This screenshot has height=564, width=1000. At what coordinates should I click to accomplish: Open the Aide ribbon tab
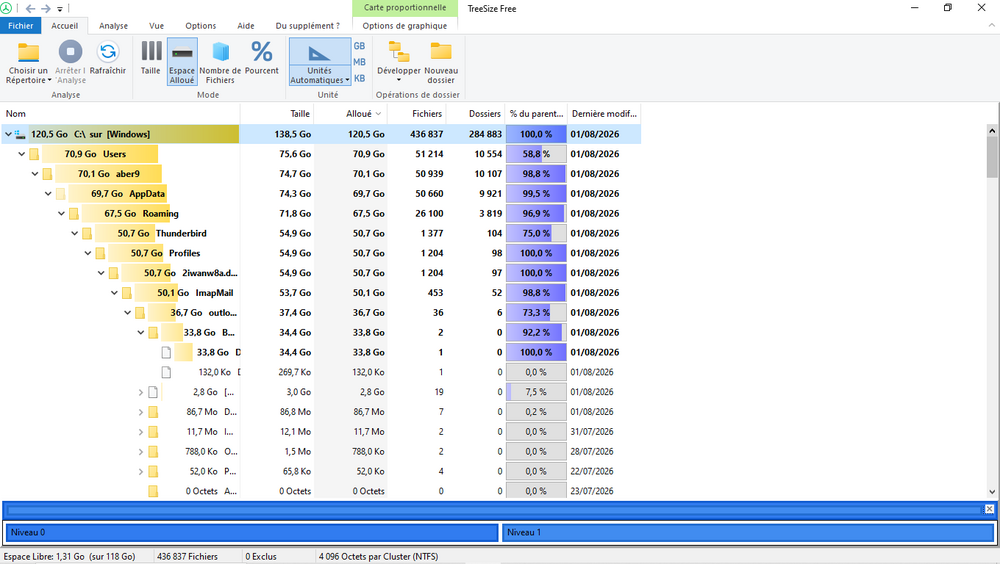point(246,26)
